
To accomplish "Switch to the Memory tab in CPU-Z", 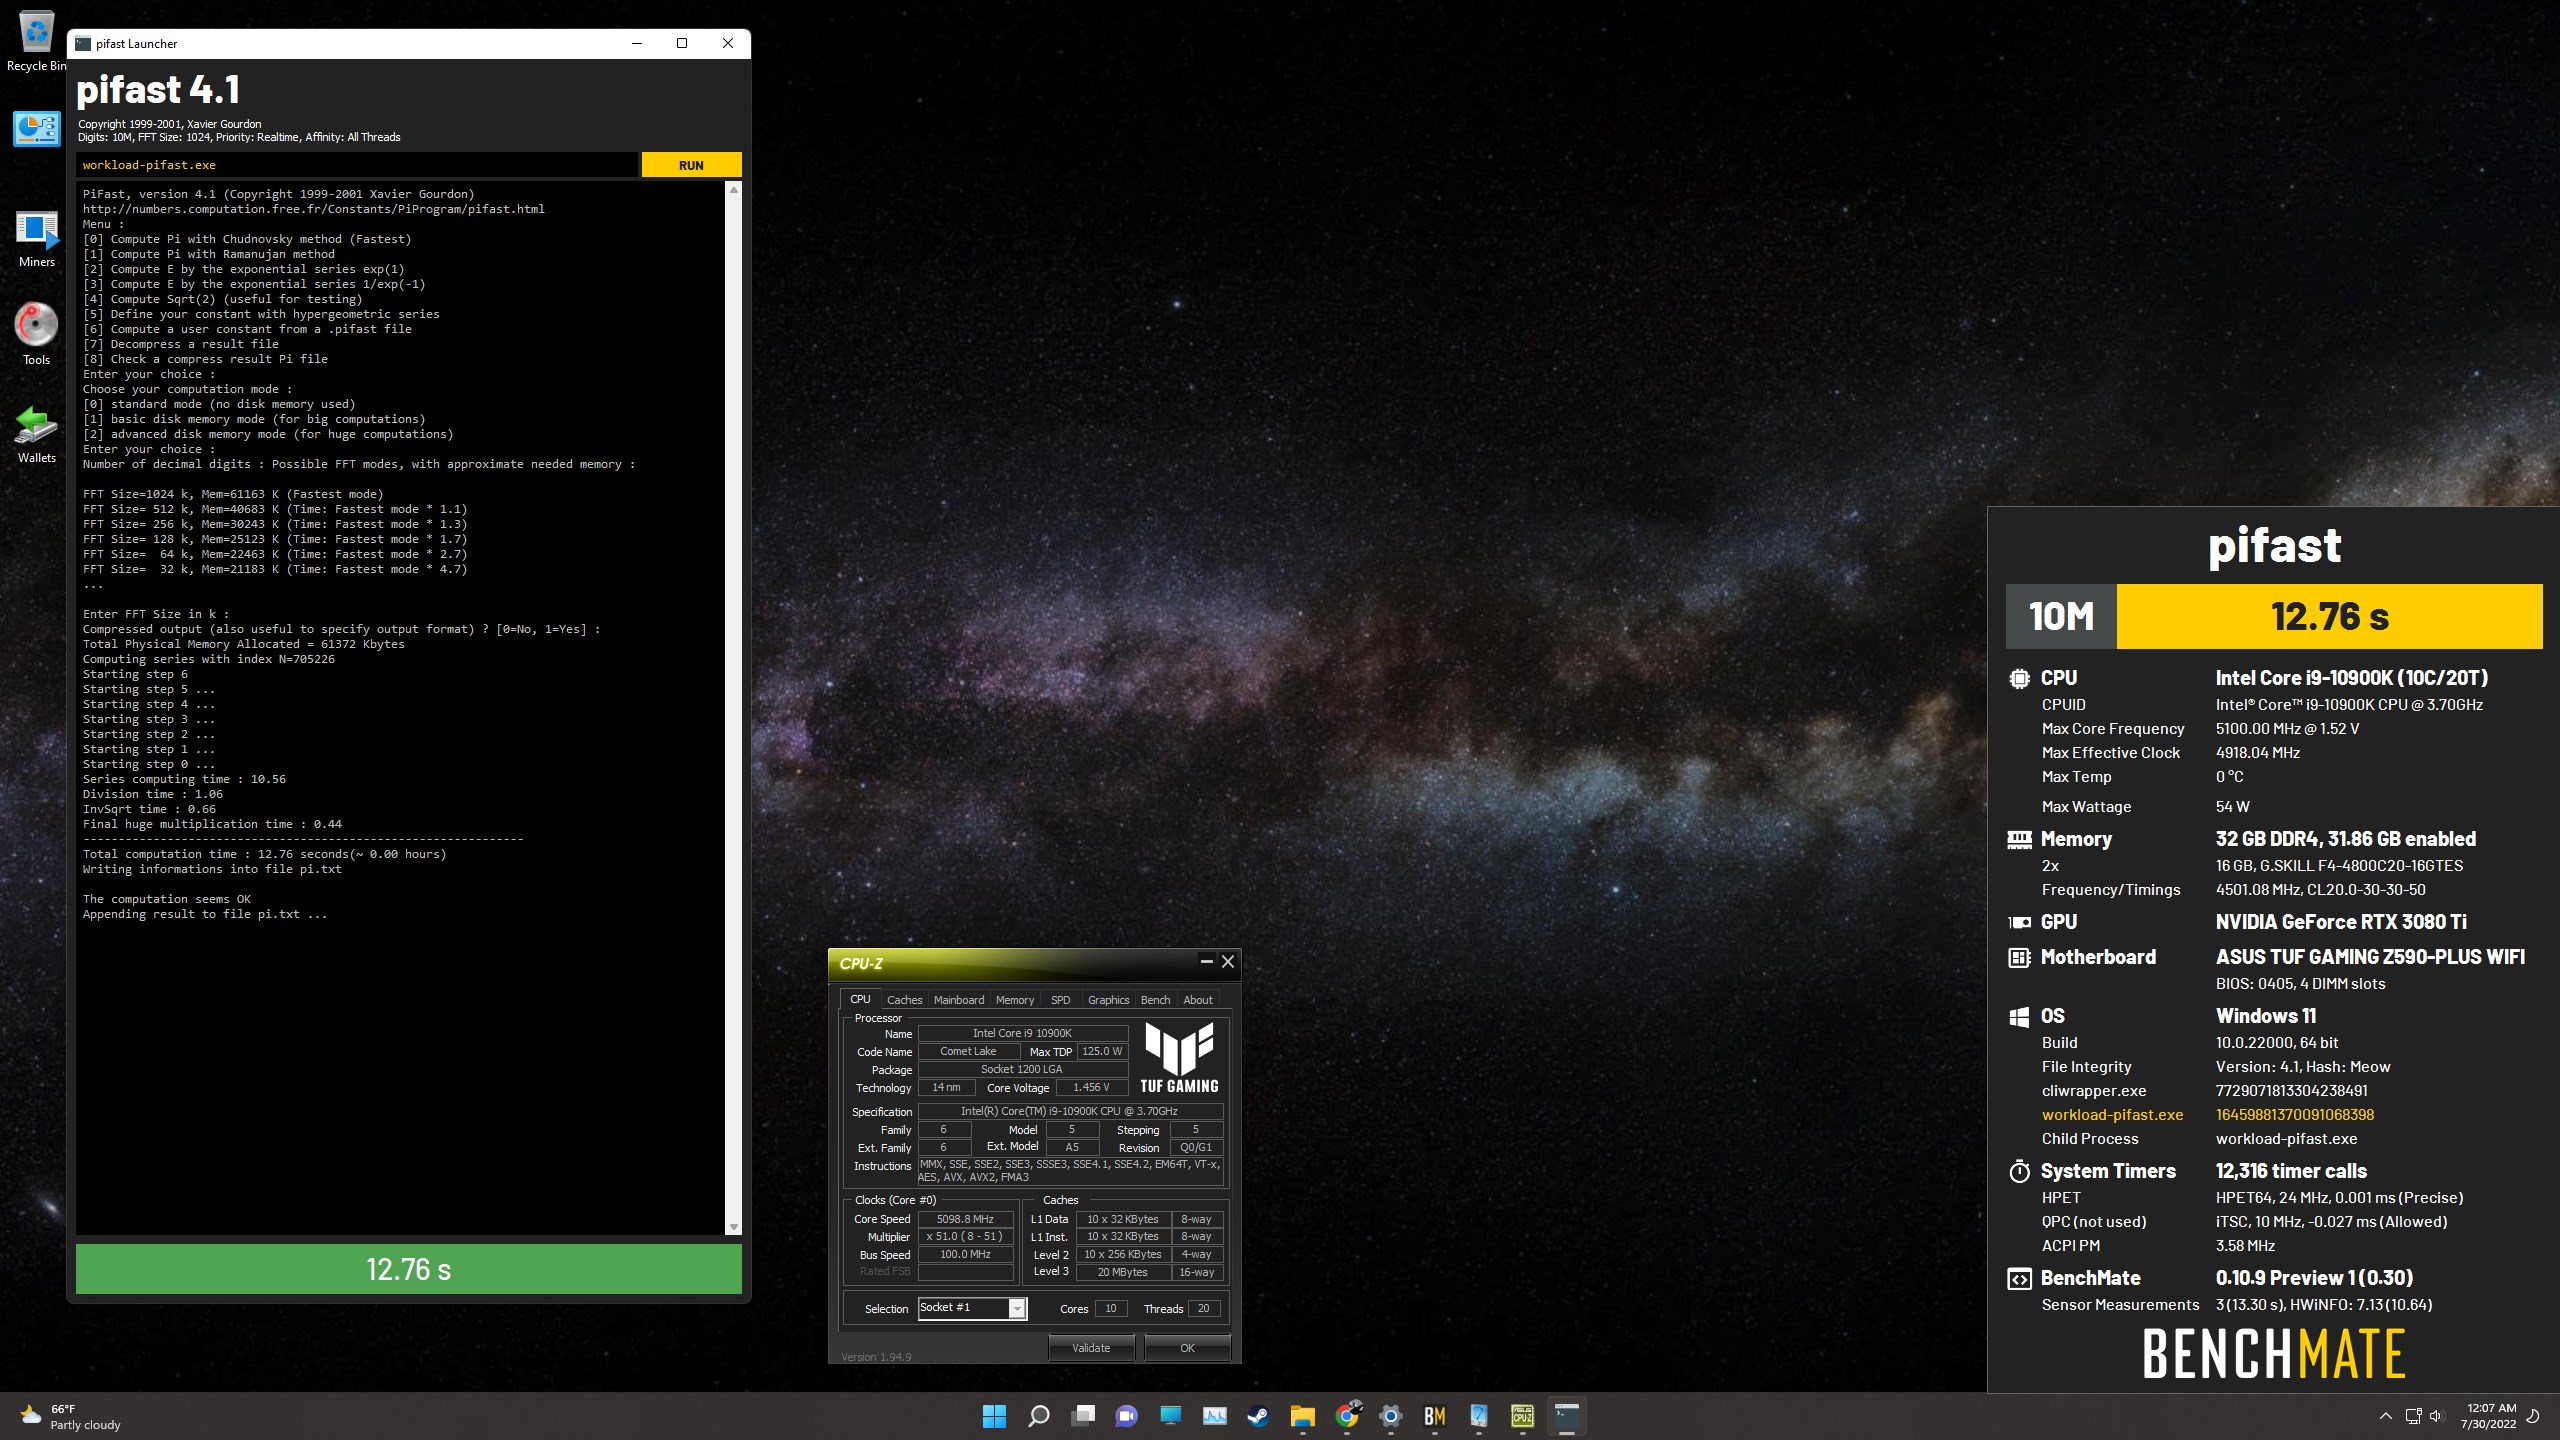I will click(1014, 1000).
